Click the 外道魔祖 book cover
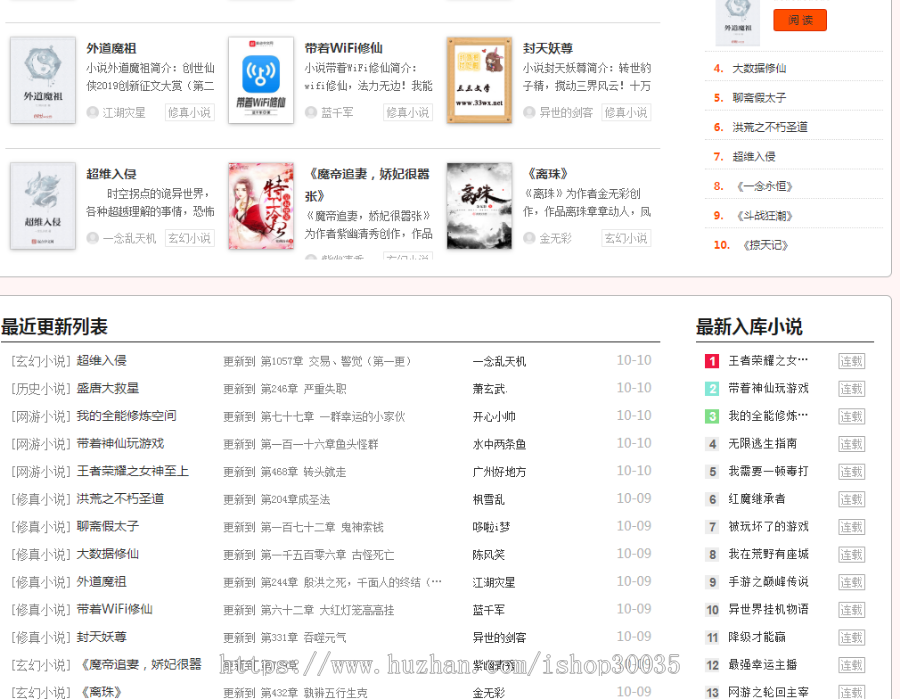This screenshot has height=699, width=900. tap(42, 80)
